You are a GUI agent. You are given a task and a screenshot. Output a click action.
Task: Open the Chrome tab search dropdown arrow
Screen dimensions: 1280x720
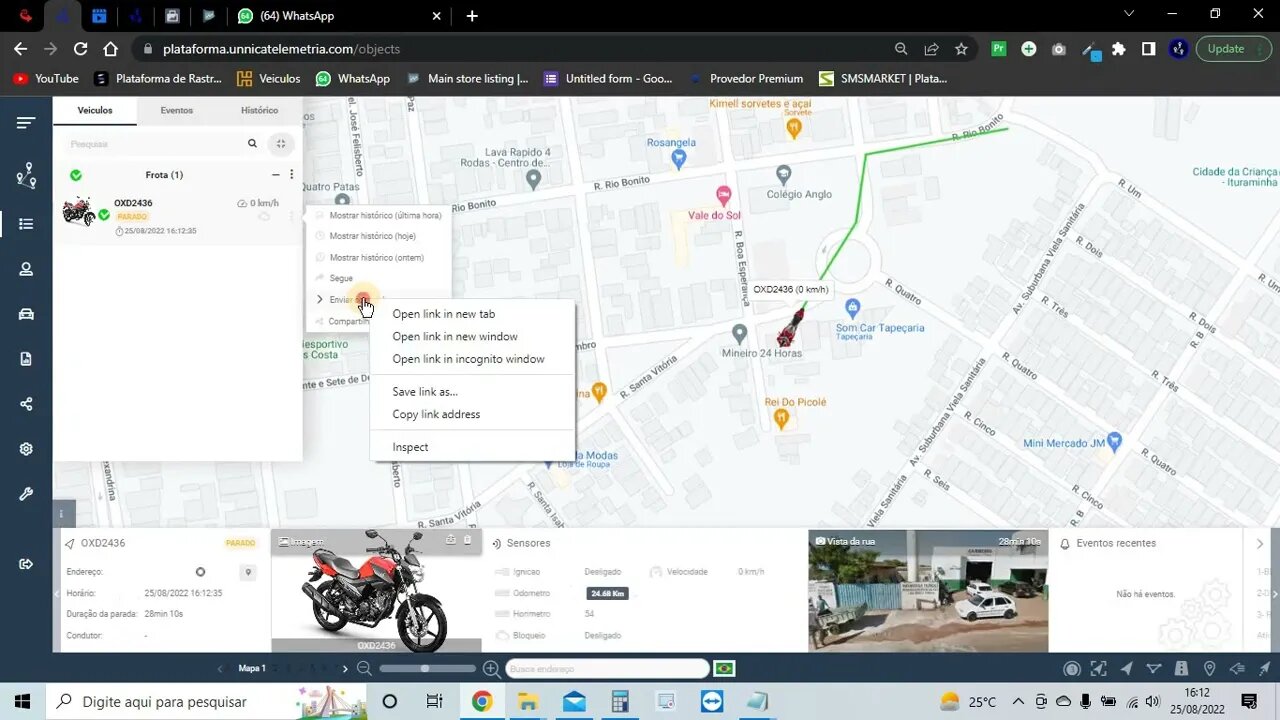(1130, 14)
